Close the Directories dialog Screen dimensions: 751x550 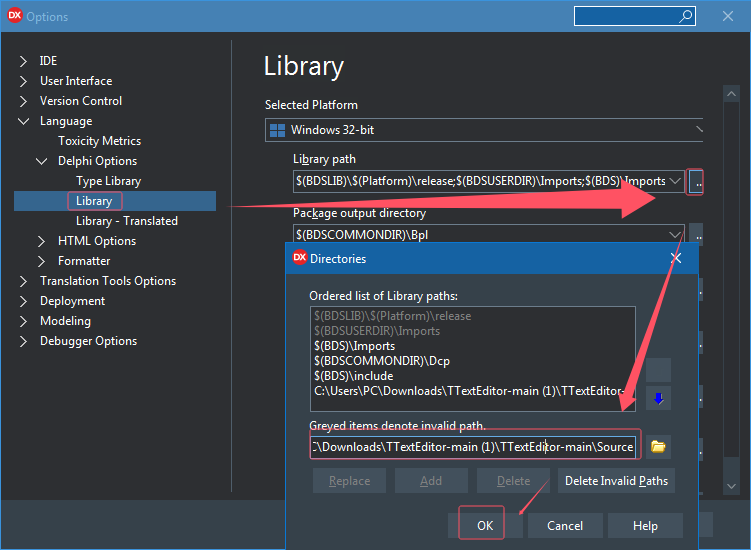click(x=676, y=258)
